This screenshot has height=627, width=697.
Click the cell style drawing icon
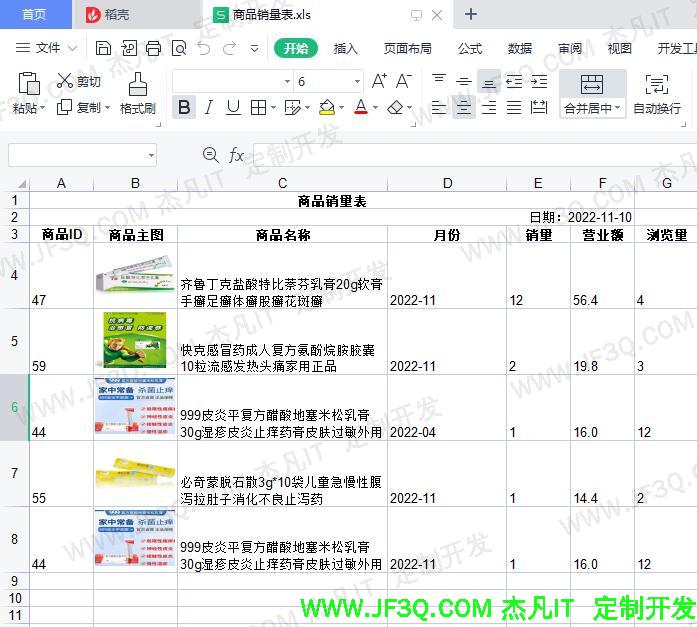[292, 107]
